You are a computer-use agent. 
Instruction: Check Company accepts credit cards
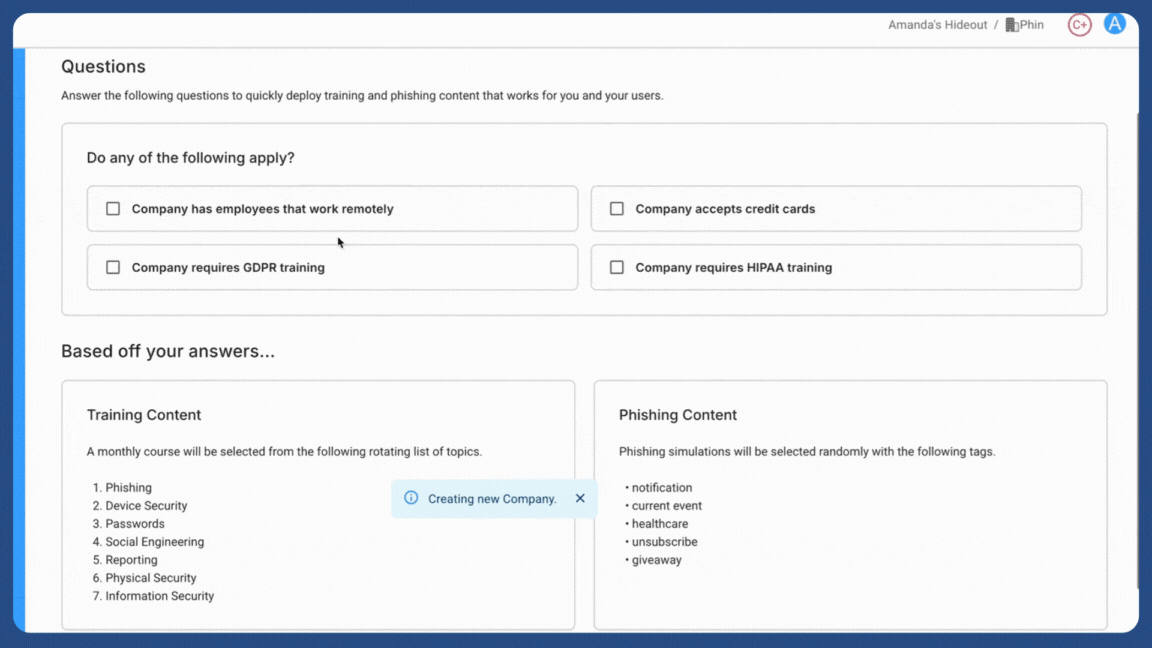click(617, 208)
